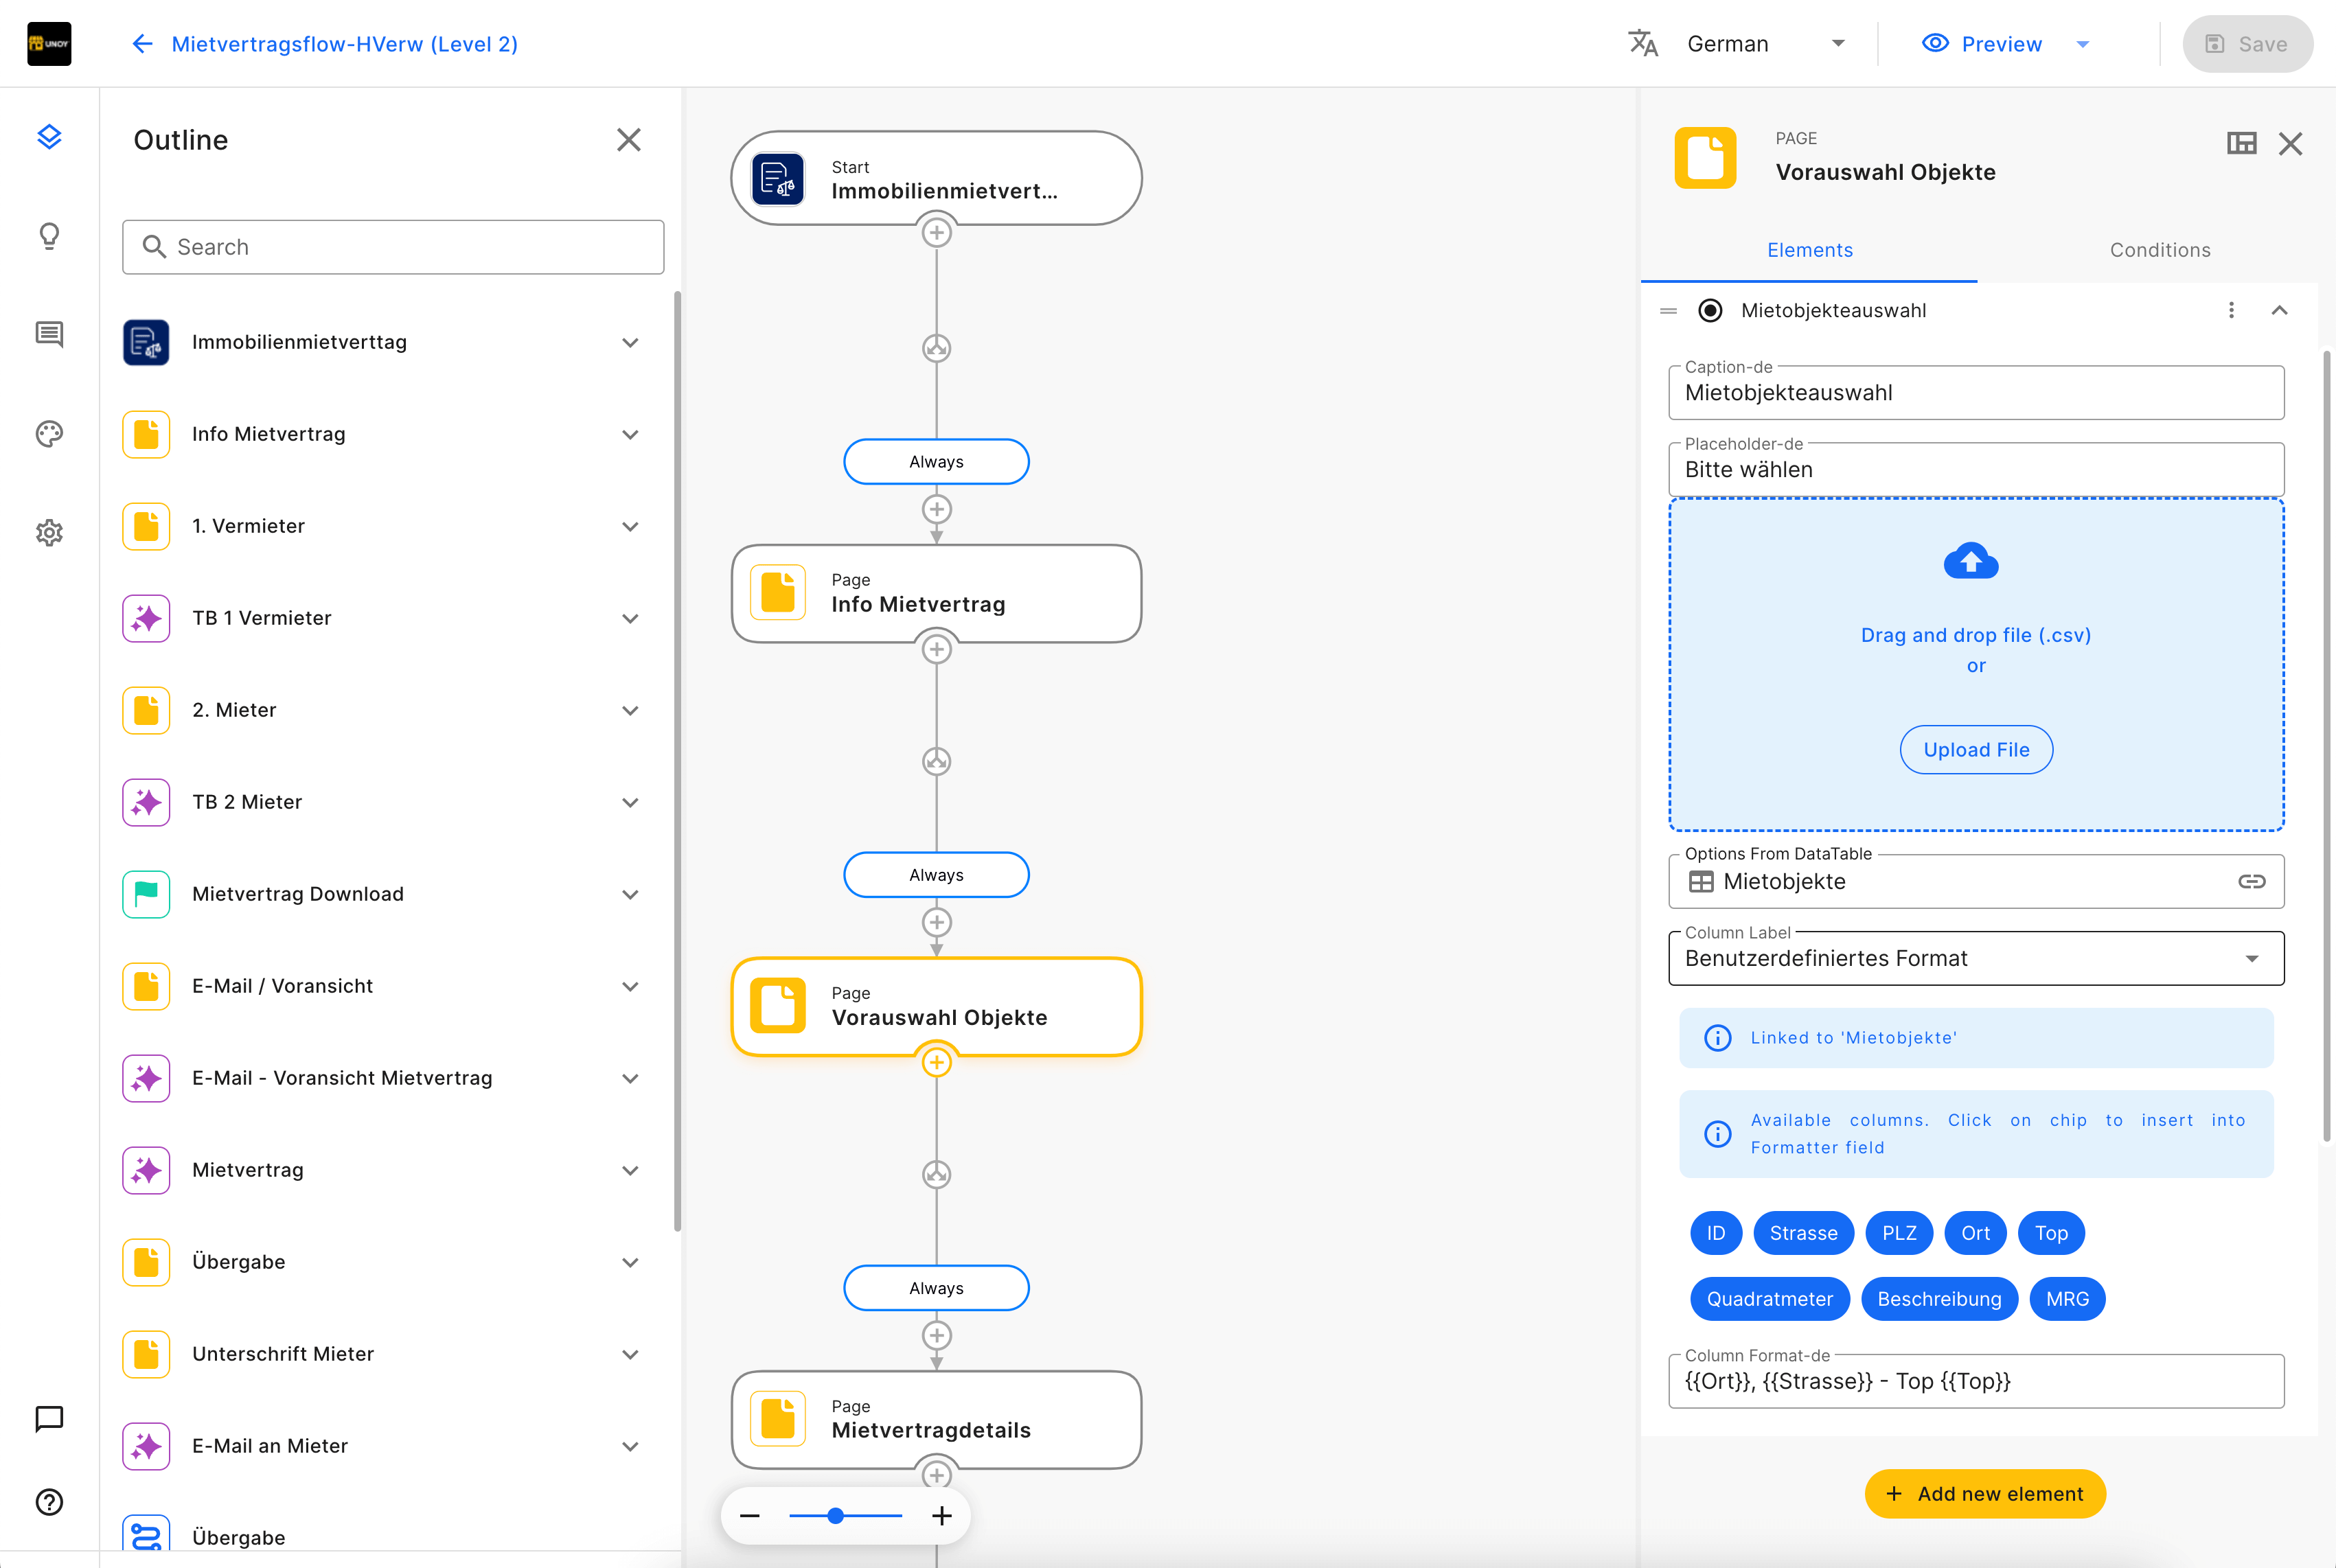This screenshot has width=2336, height=1568.
Task: Click Add new element button
Action: [x=1984, y=1493]
